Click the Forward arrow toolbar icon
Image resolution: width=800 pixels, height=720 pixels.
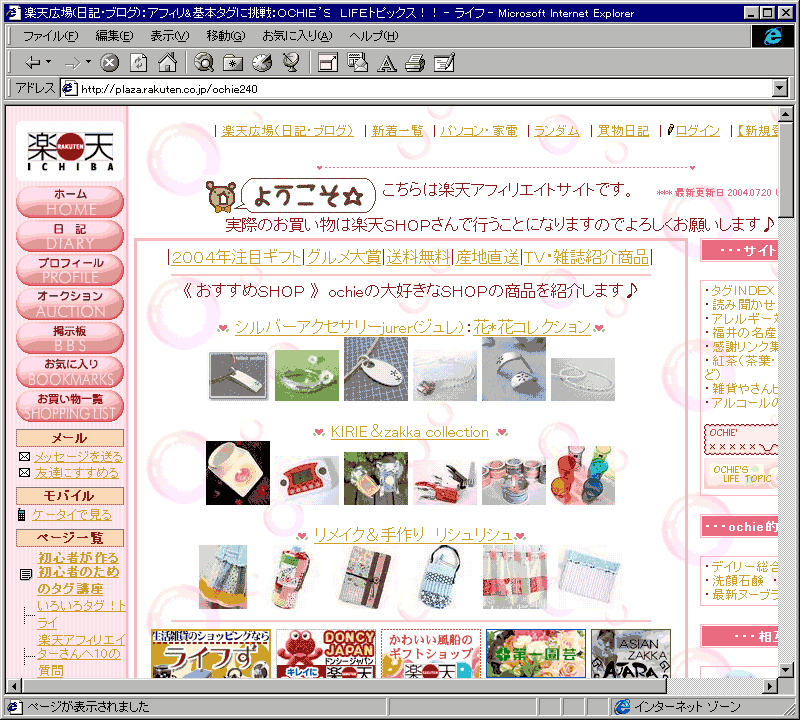pyautogui.click(x=73, y=63)
